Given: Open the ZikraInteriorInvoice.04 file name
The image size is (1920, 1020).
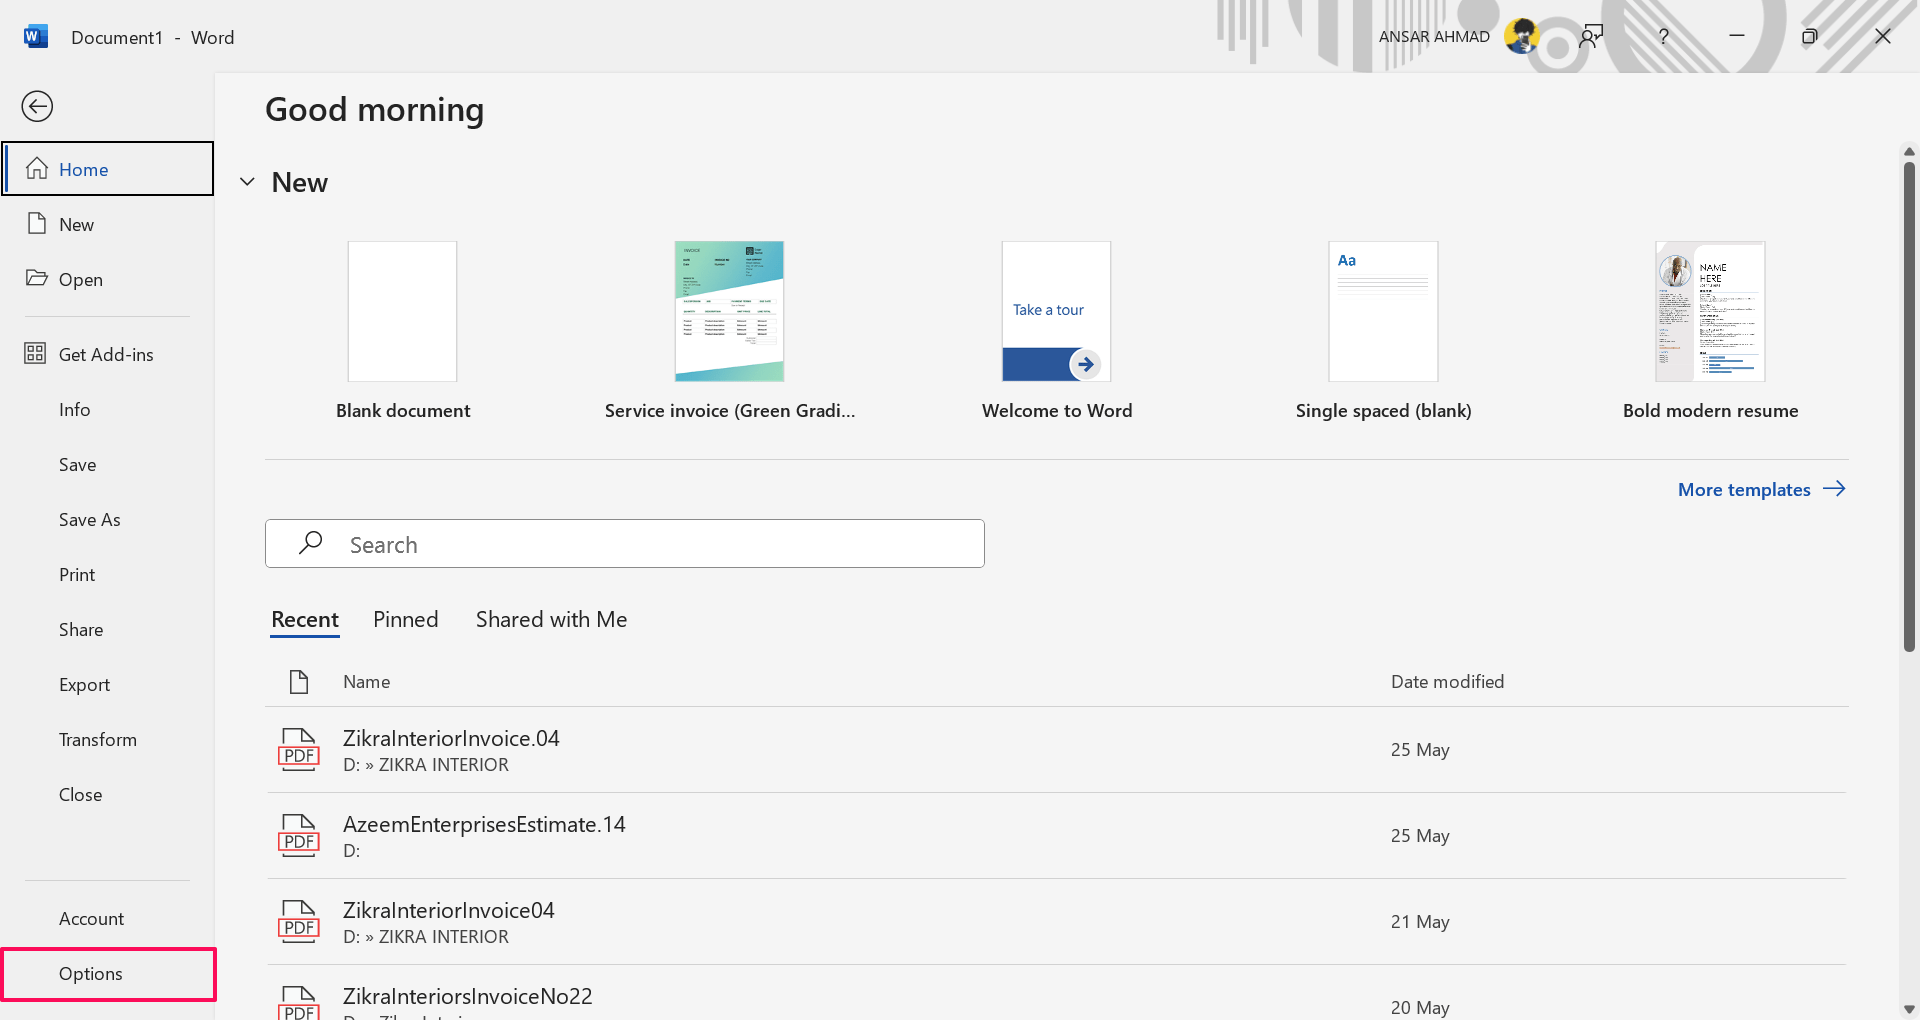Looking at the screenshot, I should (451, 738).
